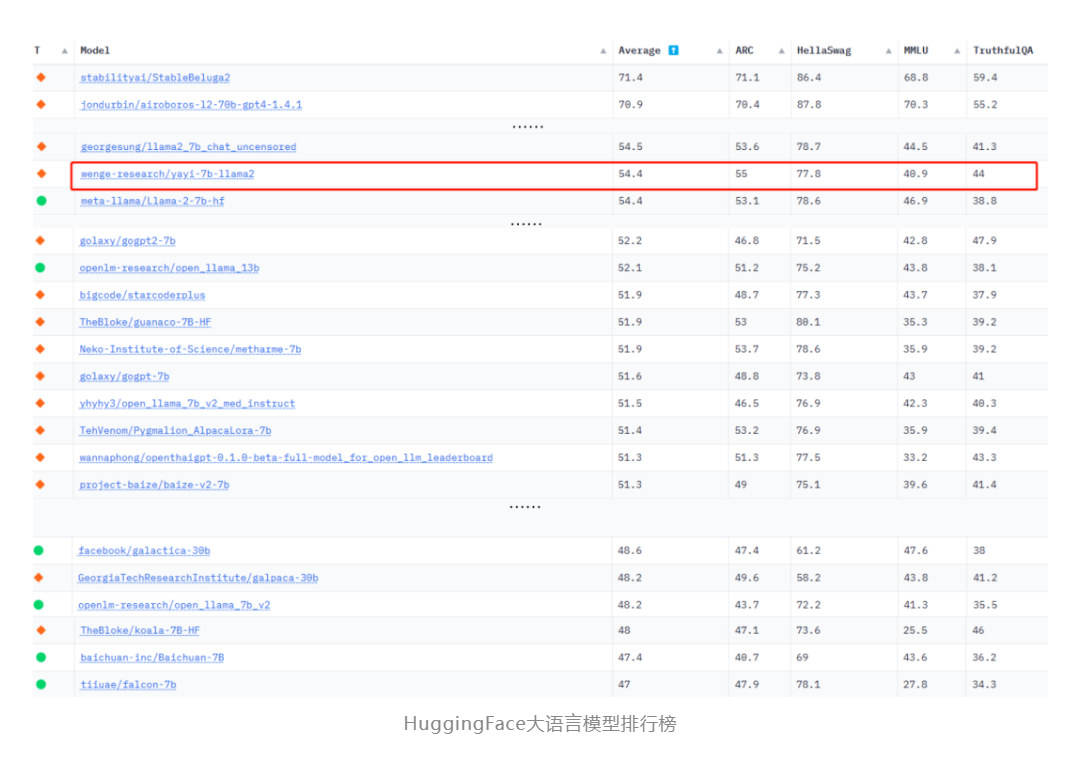Click the green circle beside openlm-research/open_llama_13b

click(40, 268)
